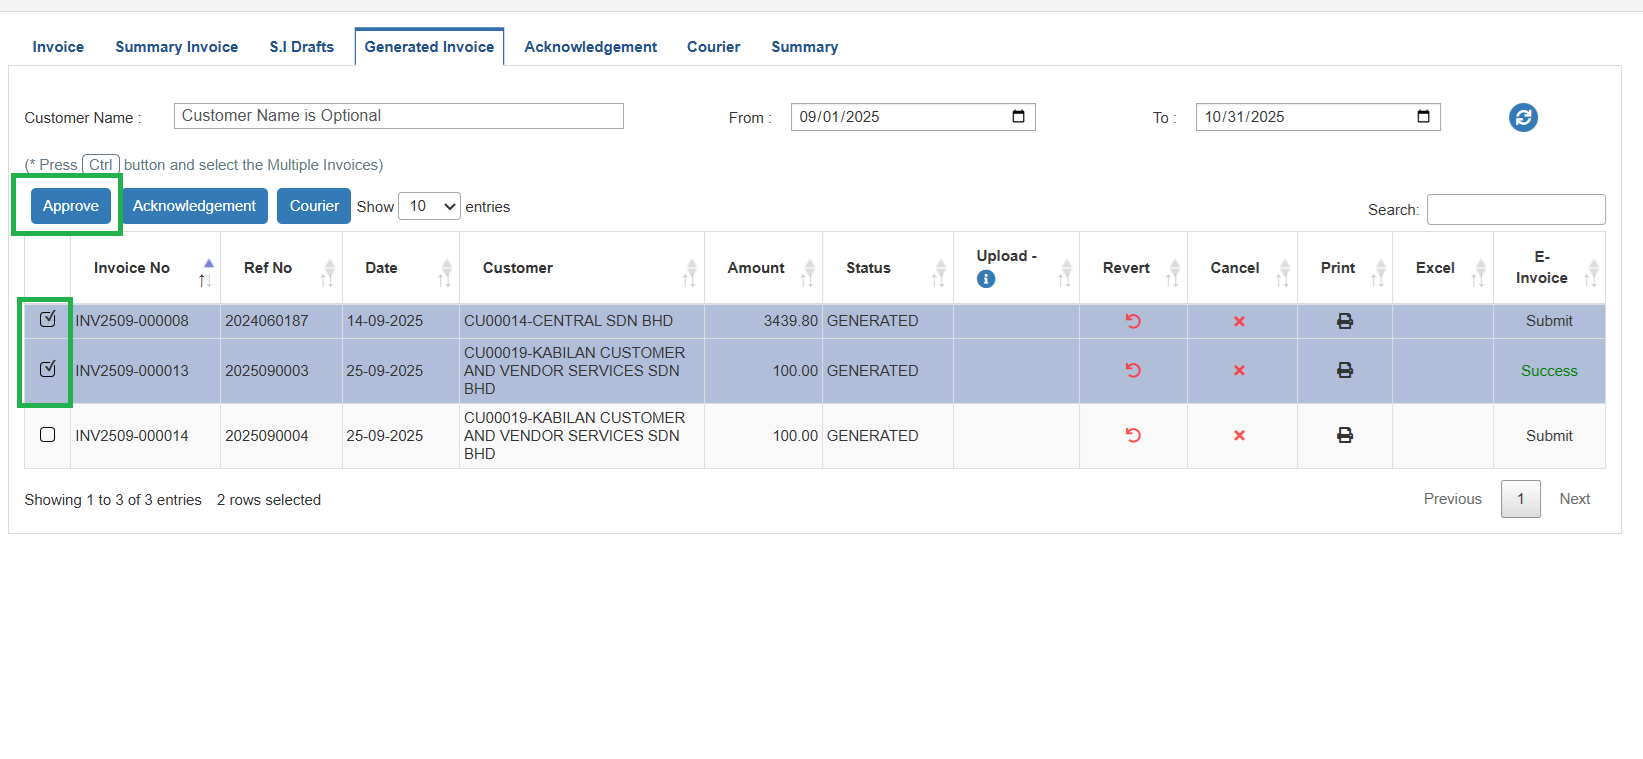The width and height of the screenshot is (1643, 759).
Task: Open the Acknowledgement tab
Action: (591, 47)
